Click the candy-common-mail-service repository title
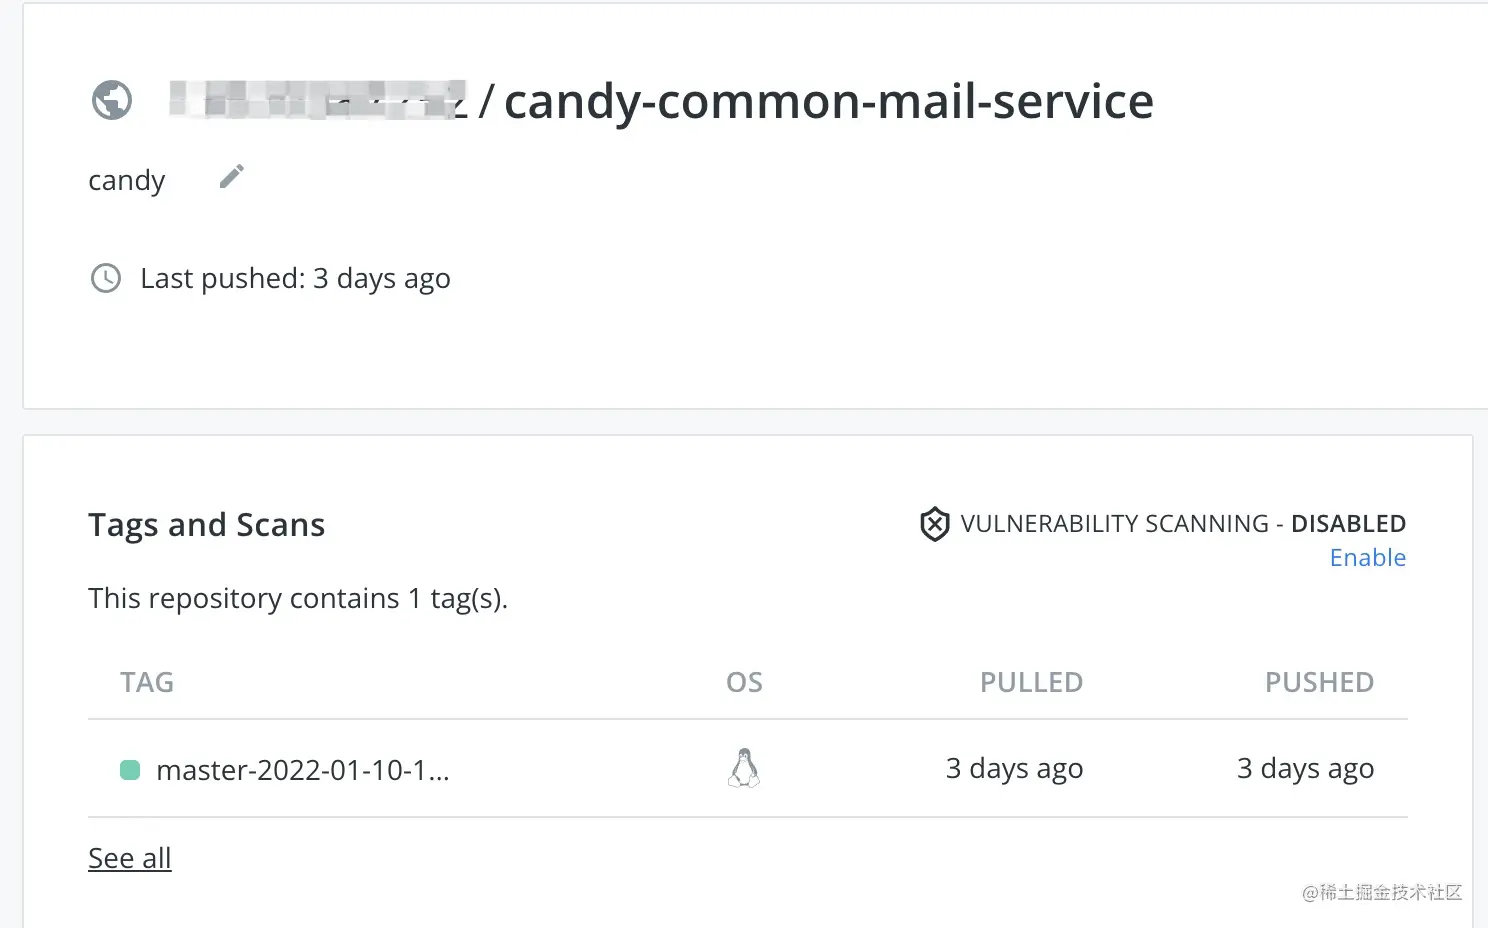 pyautogui.click(x=828, y=101)
